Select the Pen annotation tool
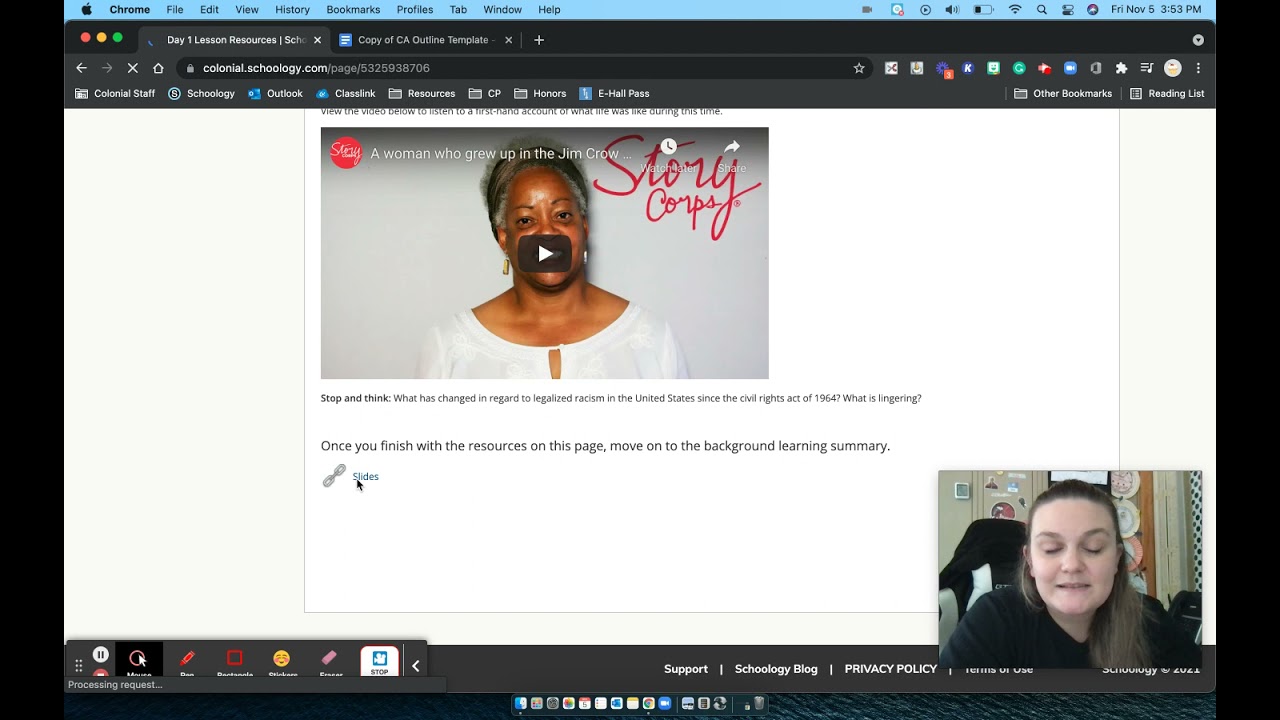The height and width of the screenshot is (720, 1280). pos(187,661)
